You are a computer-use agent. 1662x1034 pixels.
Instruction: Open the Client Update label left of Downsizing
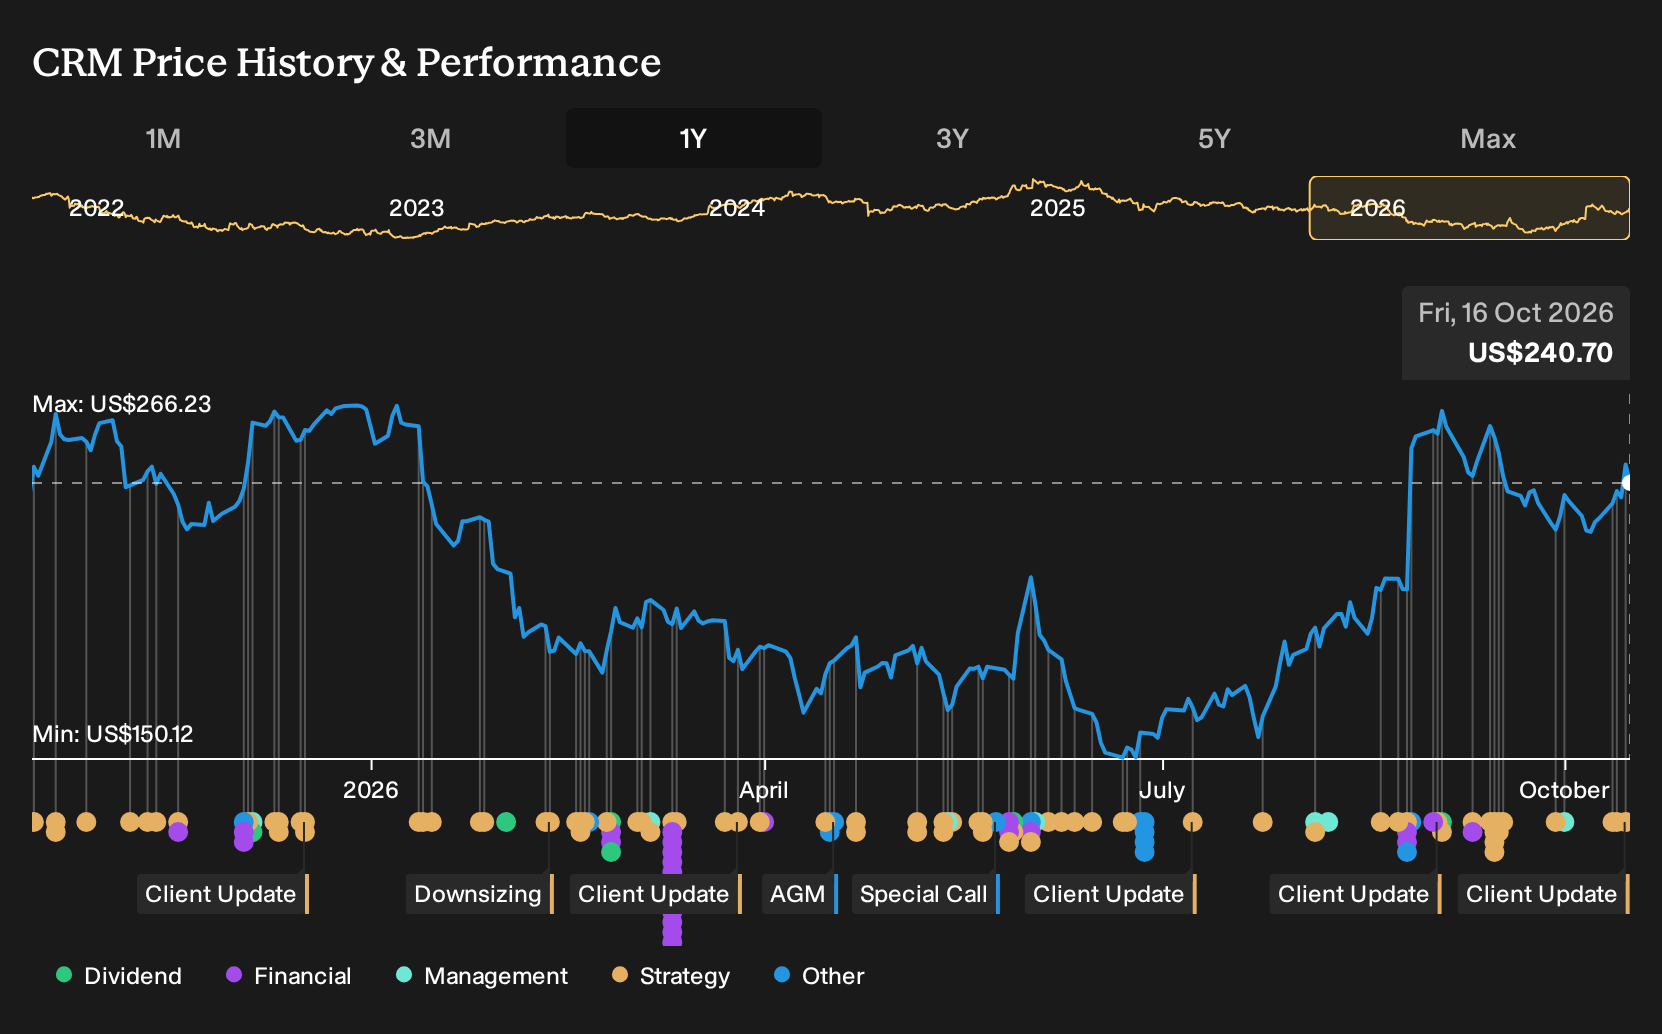point(223,894)
